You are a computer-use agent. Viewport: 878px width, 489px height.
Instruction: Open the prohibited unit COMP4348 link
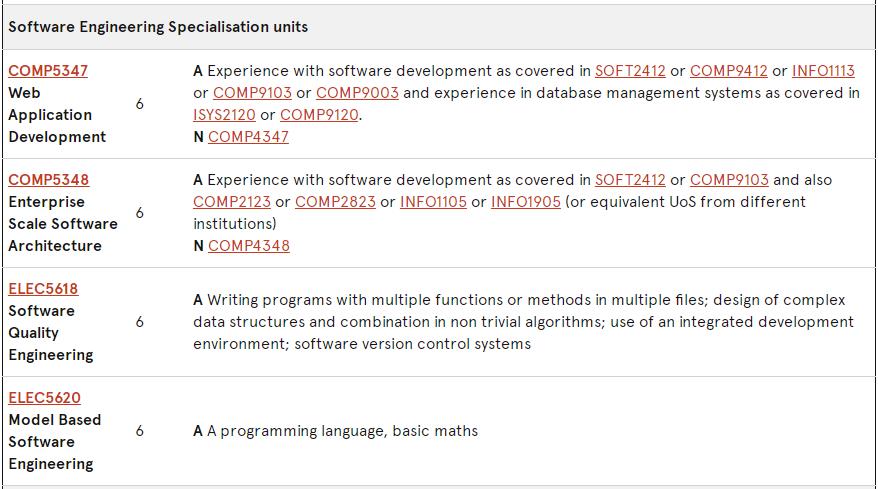[249, 246]
